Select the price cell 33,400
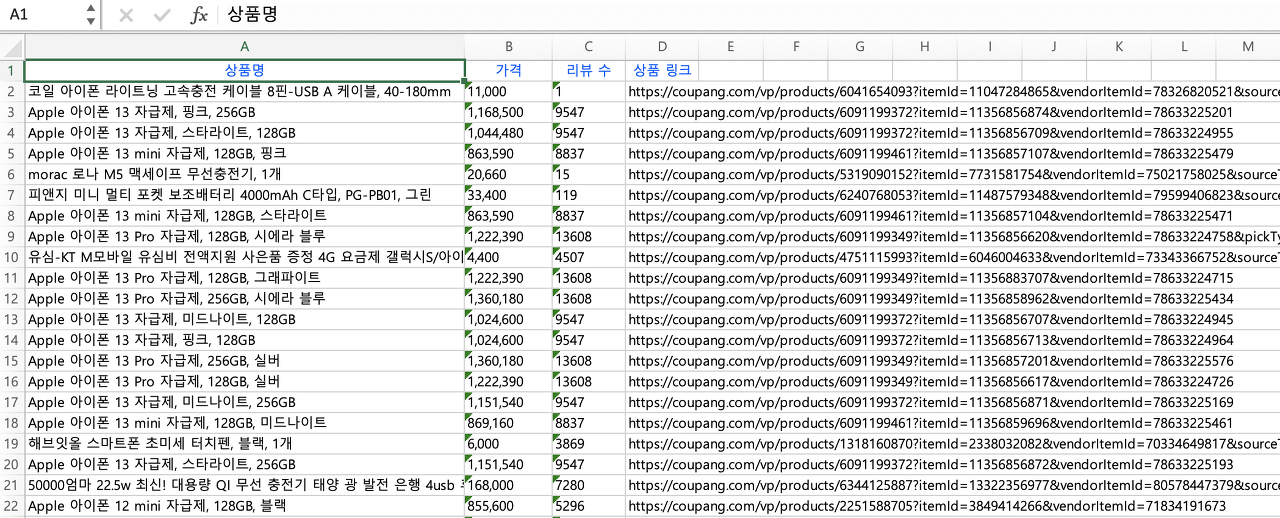 (509, 195)
